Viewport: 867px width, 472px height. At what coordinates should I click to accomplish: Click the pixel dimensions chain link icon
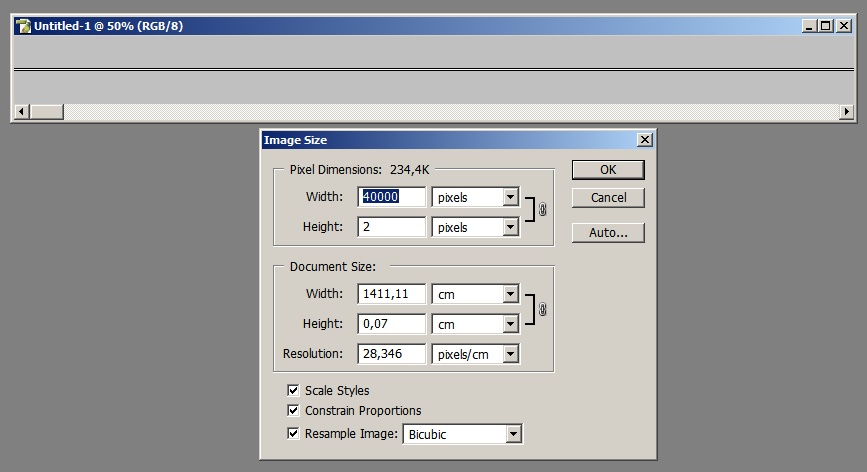(x=543, y=211)
